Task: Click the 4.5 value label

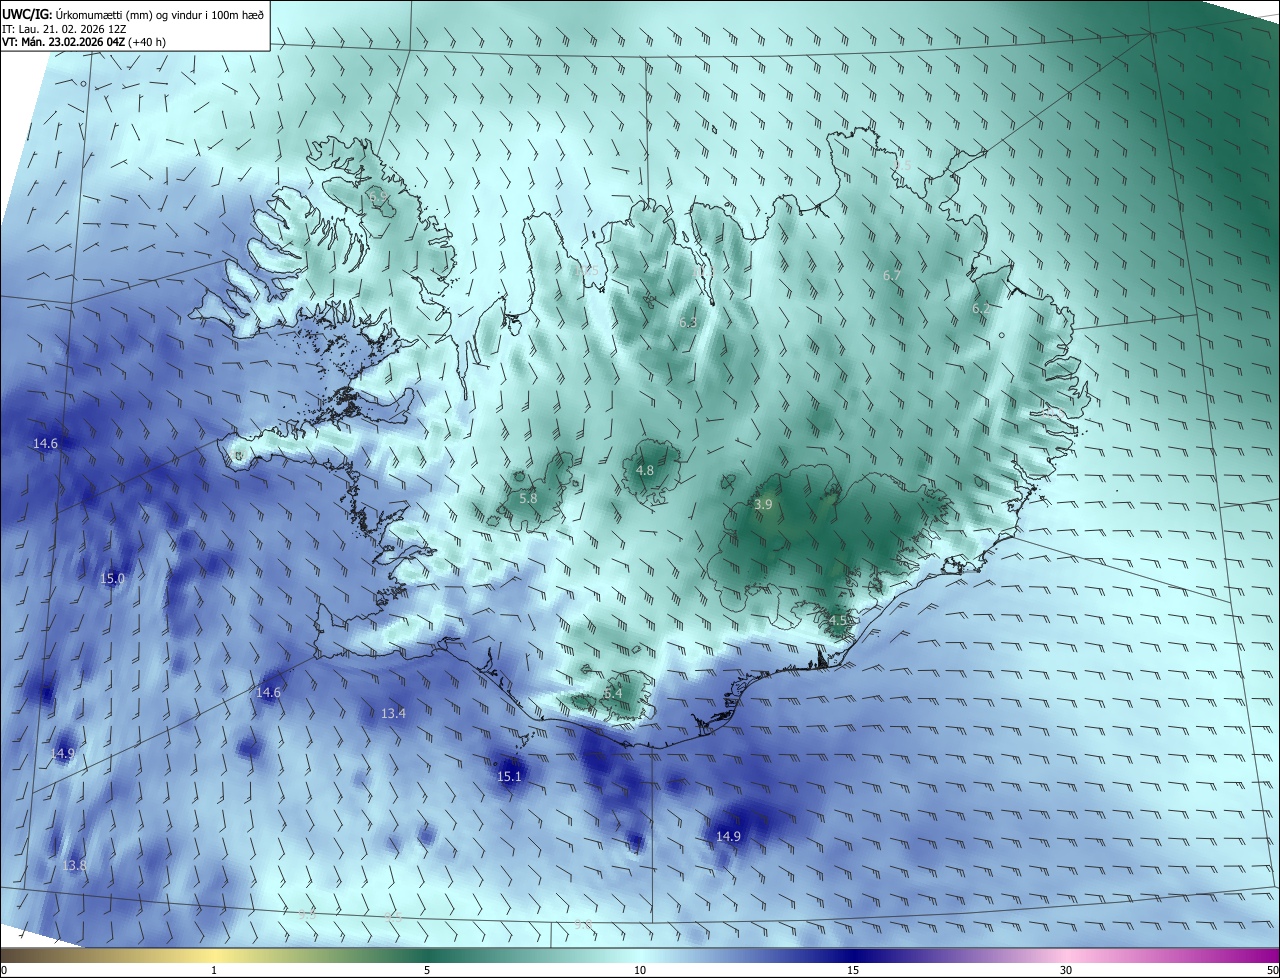Action: pyautogui.click(x=838, y=621)
